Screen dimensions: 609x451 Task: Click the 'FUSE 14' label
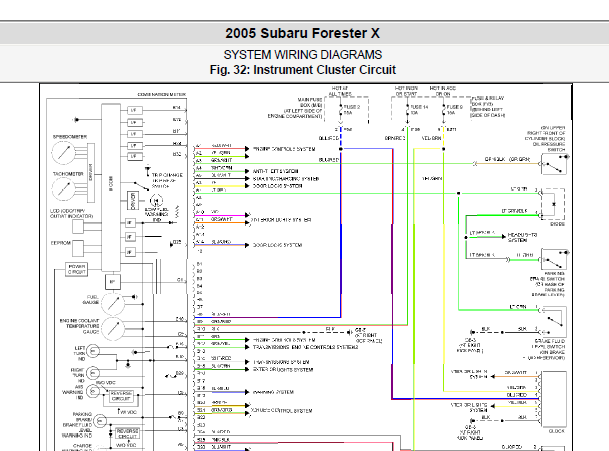(419, 107)
